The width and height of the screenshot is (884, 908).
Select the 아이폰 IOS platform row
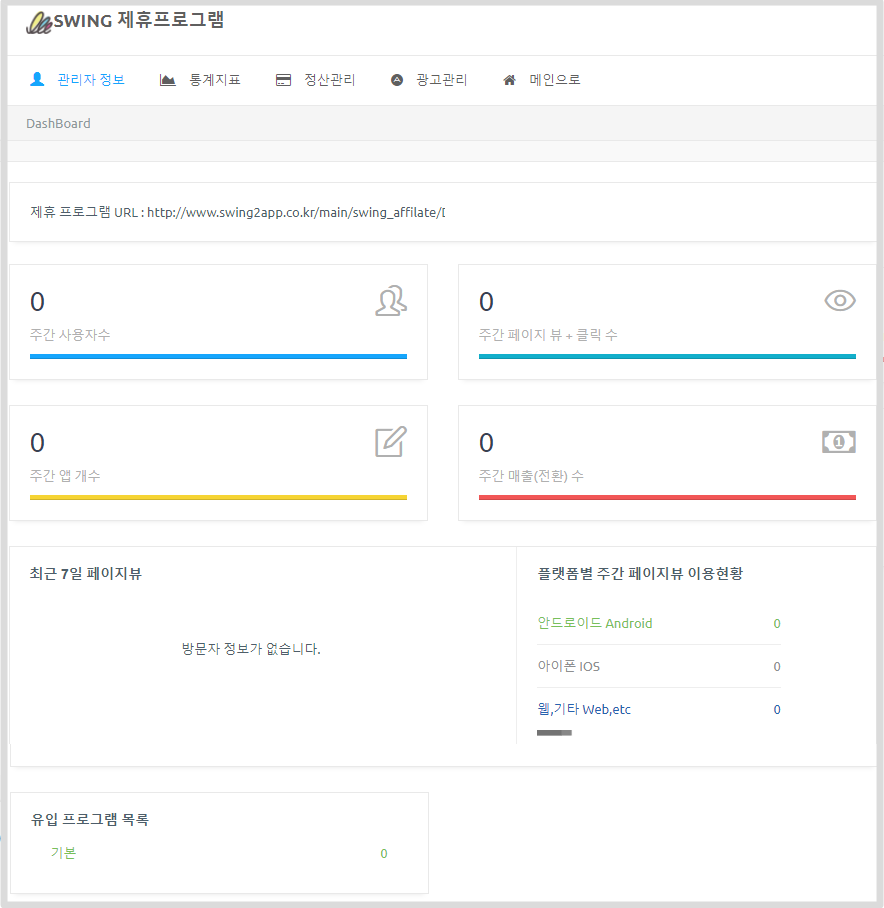click(569, 666)
